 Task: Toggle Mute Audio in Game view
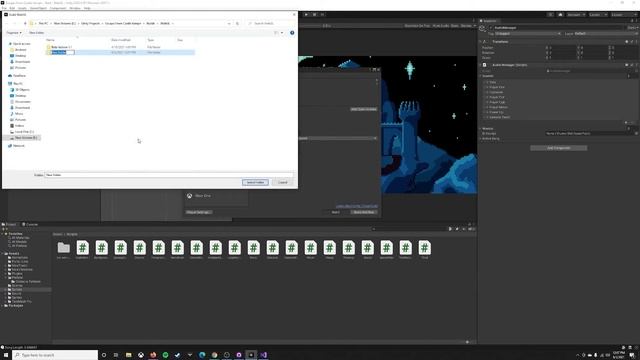[440, 26]
